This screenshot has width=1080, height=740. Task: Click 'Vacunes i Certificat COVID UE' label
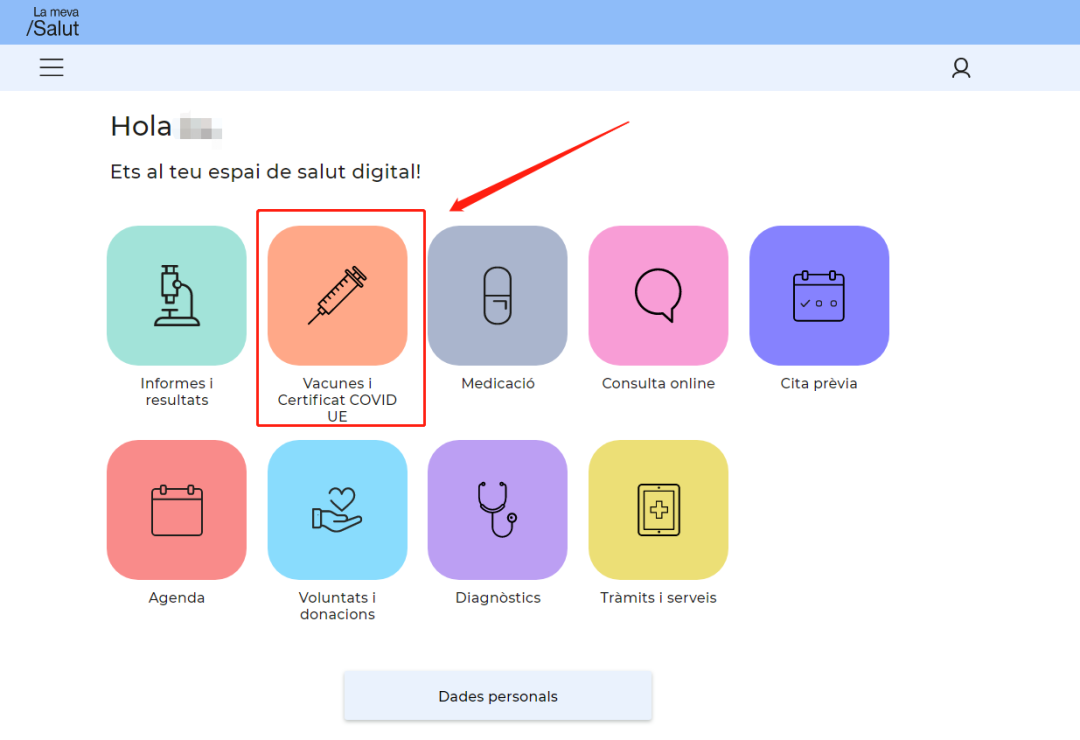pyautogui.click(x=338, y=400)
